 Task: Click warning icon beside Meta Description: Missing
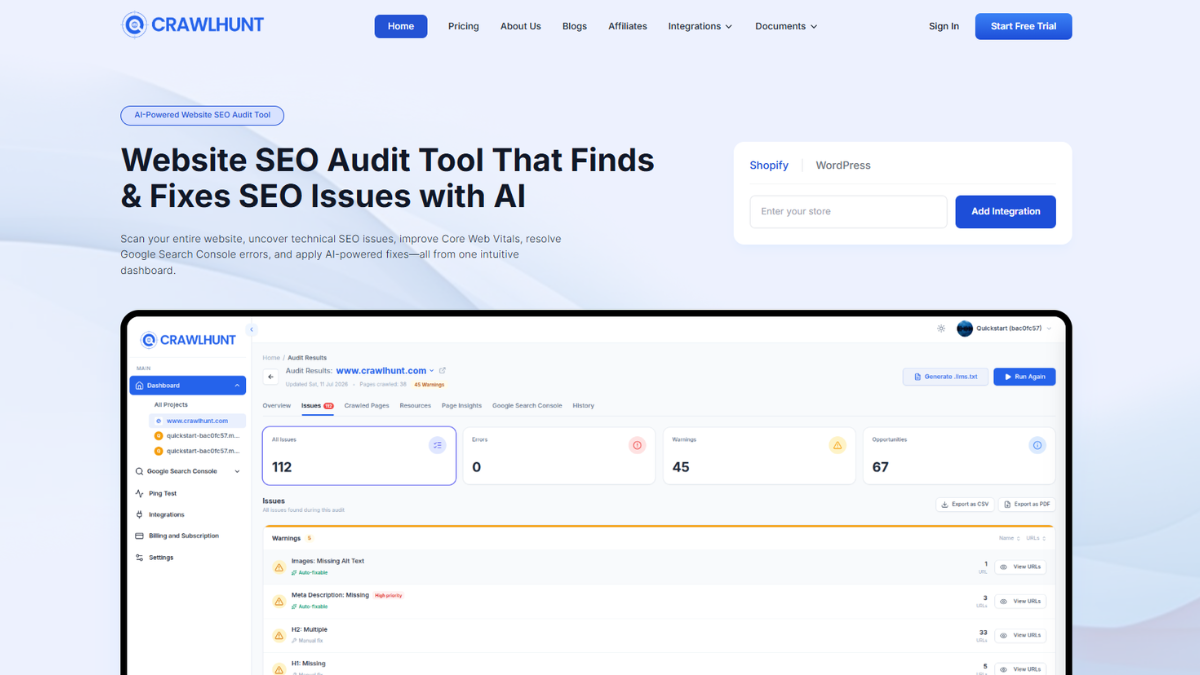[279, 601]
